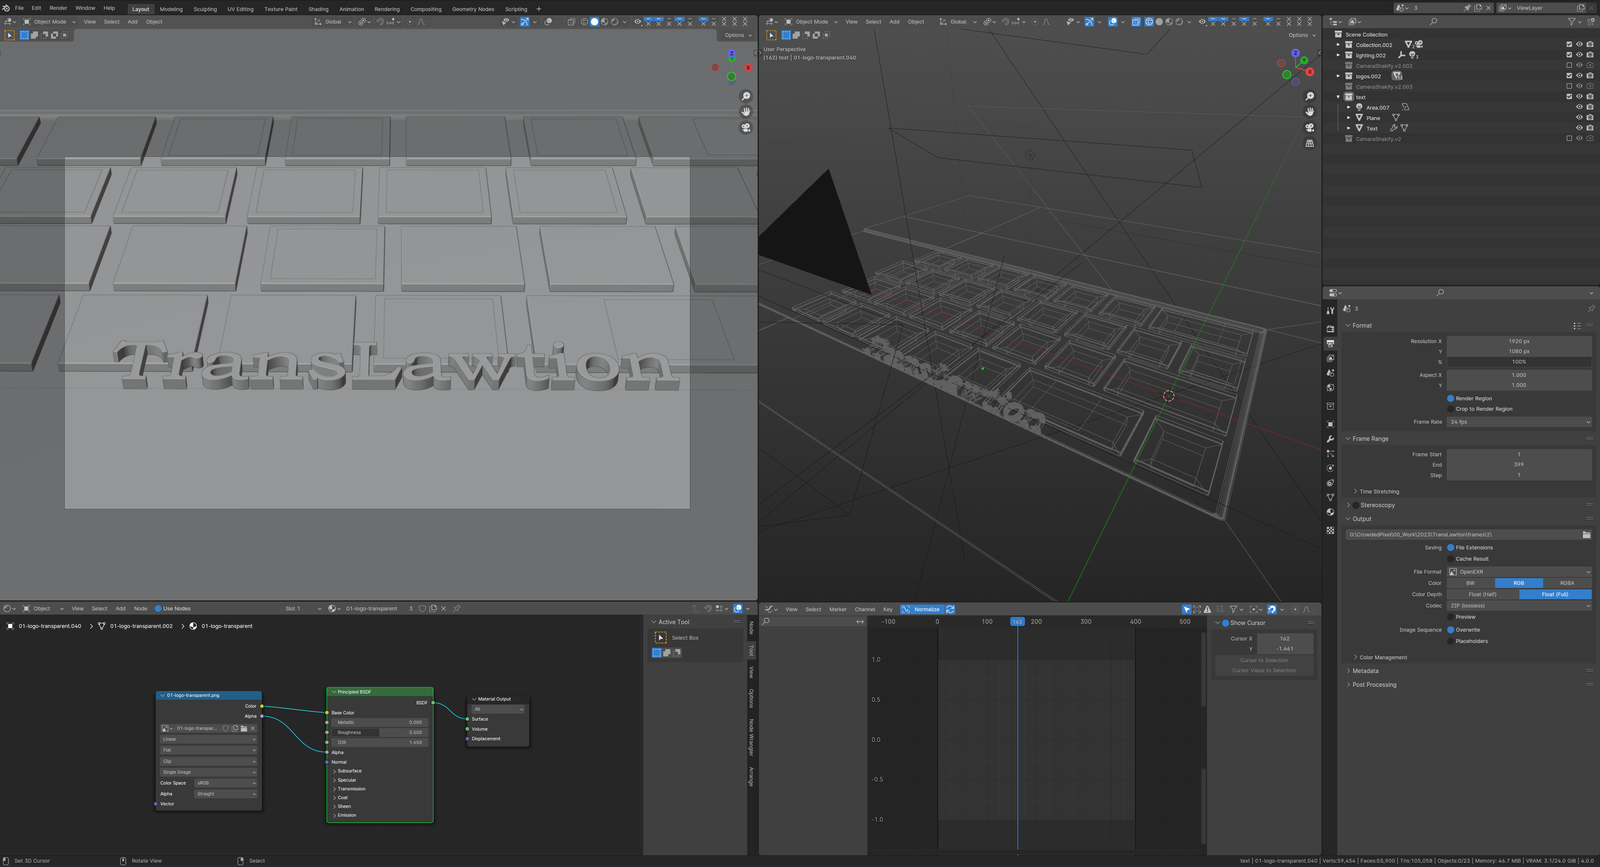Open the Modifier wrench properties tab
1600x867 pixels.
(x=1330, y=439)
